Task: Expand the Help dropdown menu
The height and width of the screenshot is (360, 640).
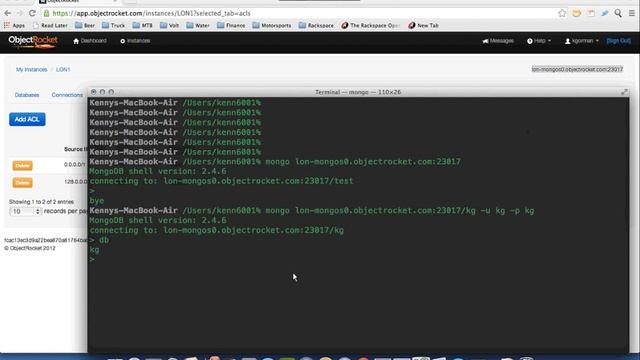Action: click(x=539, y=41)
